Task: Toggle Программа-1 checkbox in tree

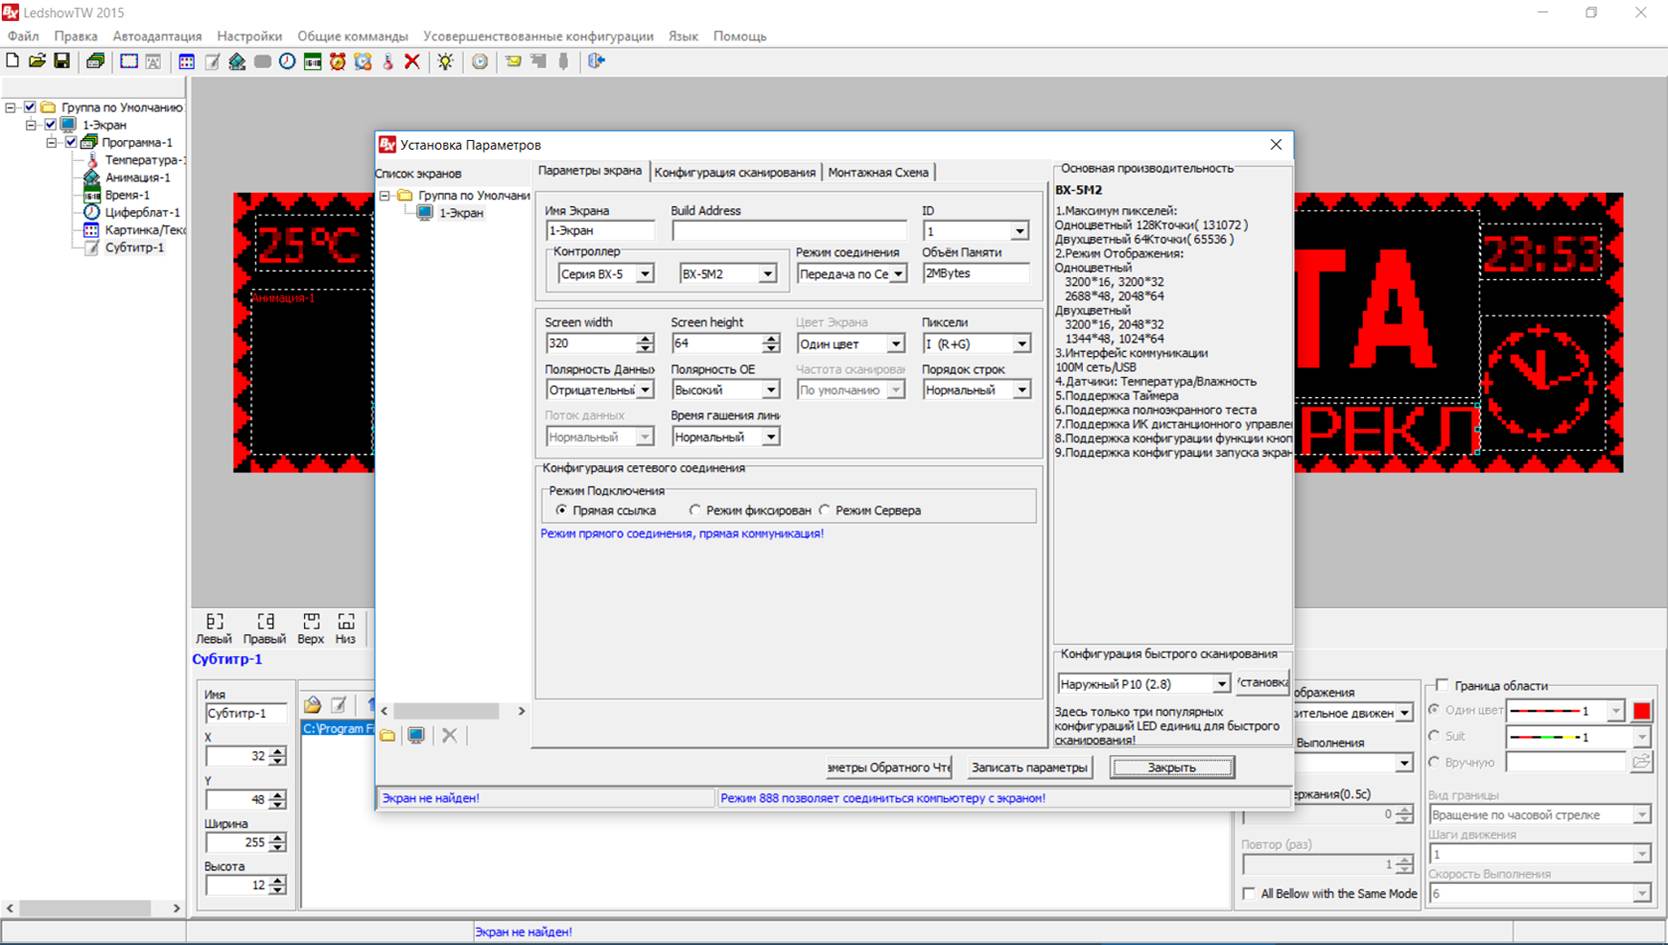Action: pos(71,142)
